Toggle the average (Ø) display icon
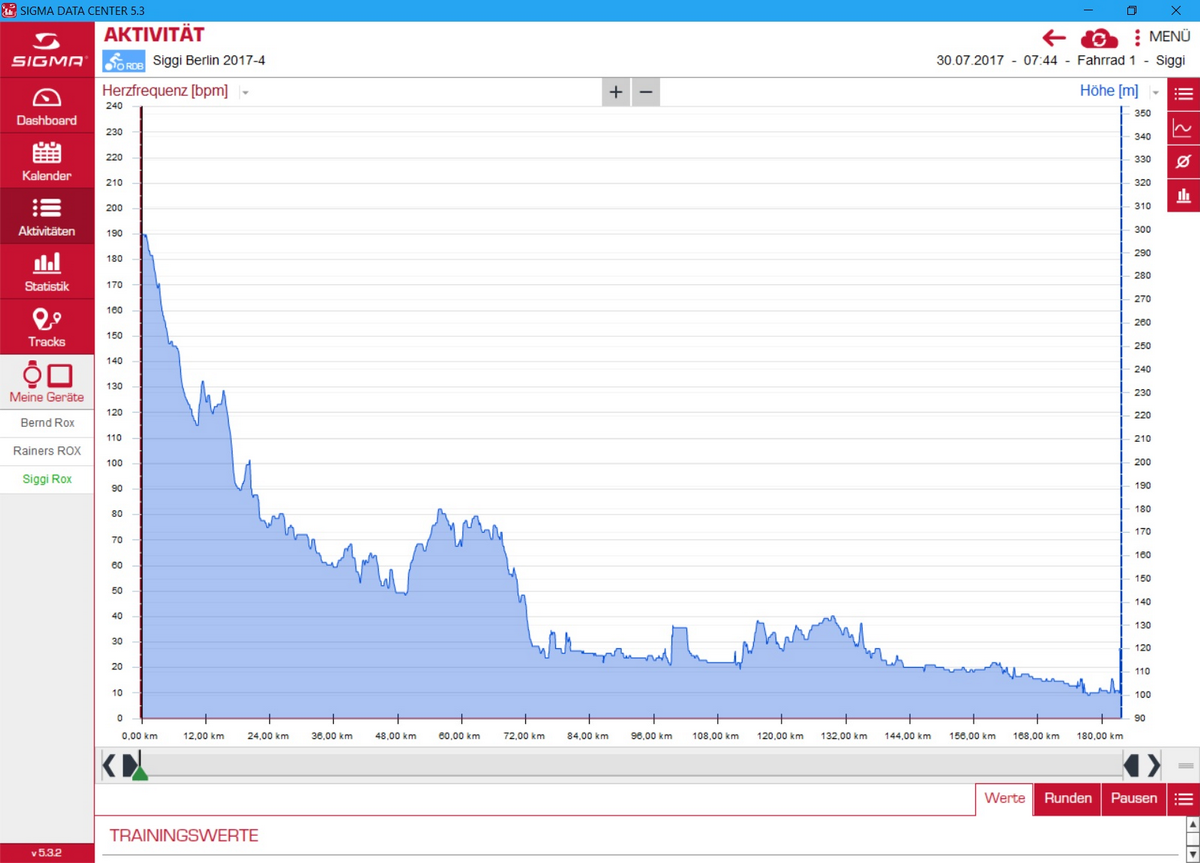This screenshot has width=1200, height=863. [1183, 161]
